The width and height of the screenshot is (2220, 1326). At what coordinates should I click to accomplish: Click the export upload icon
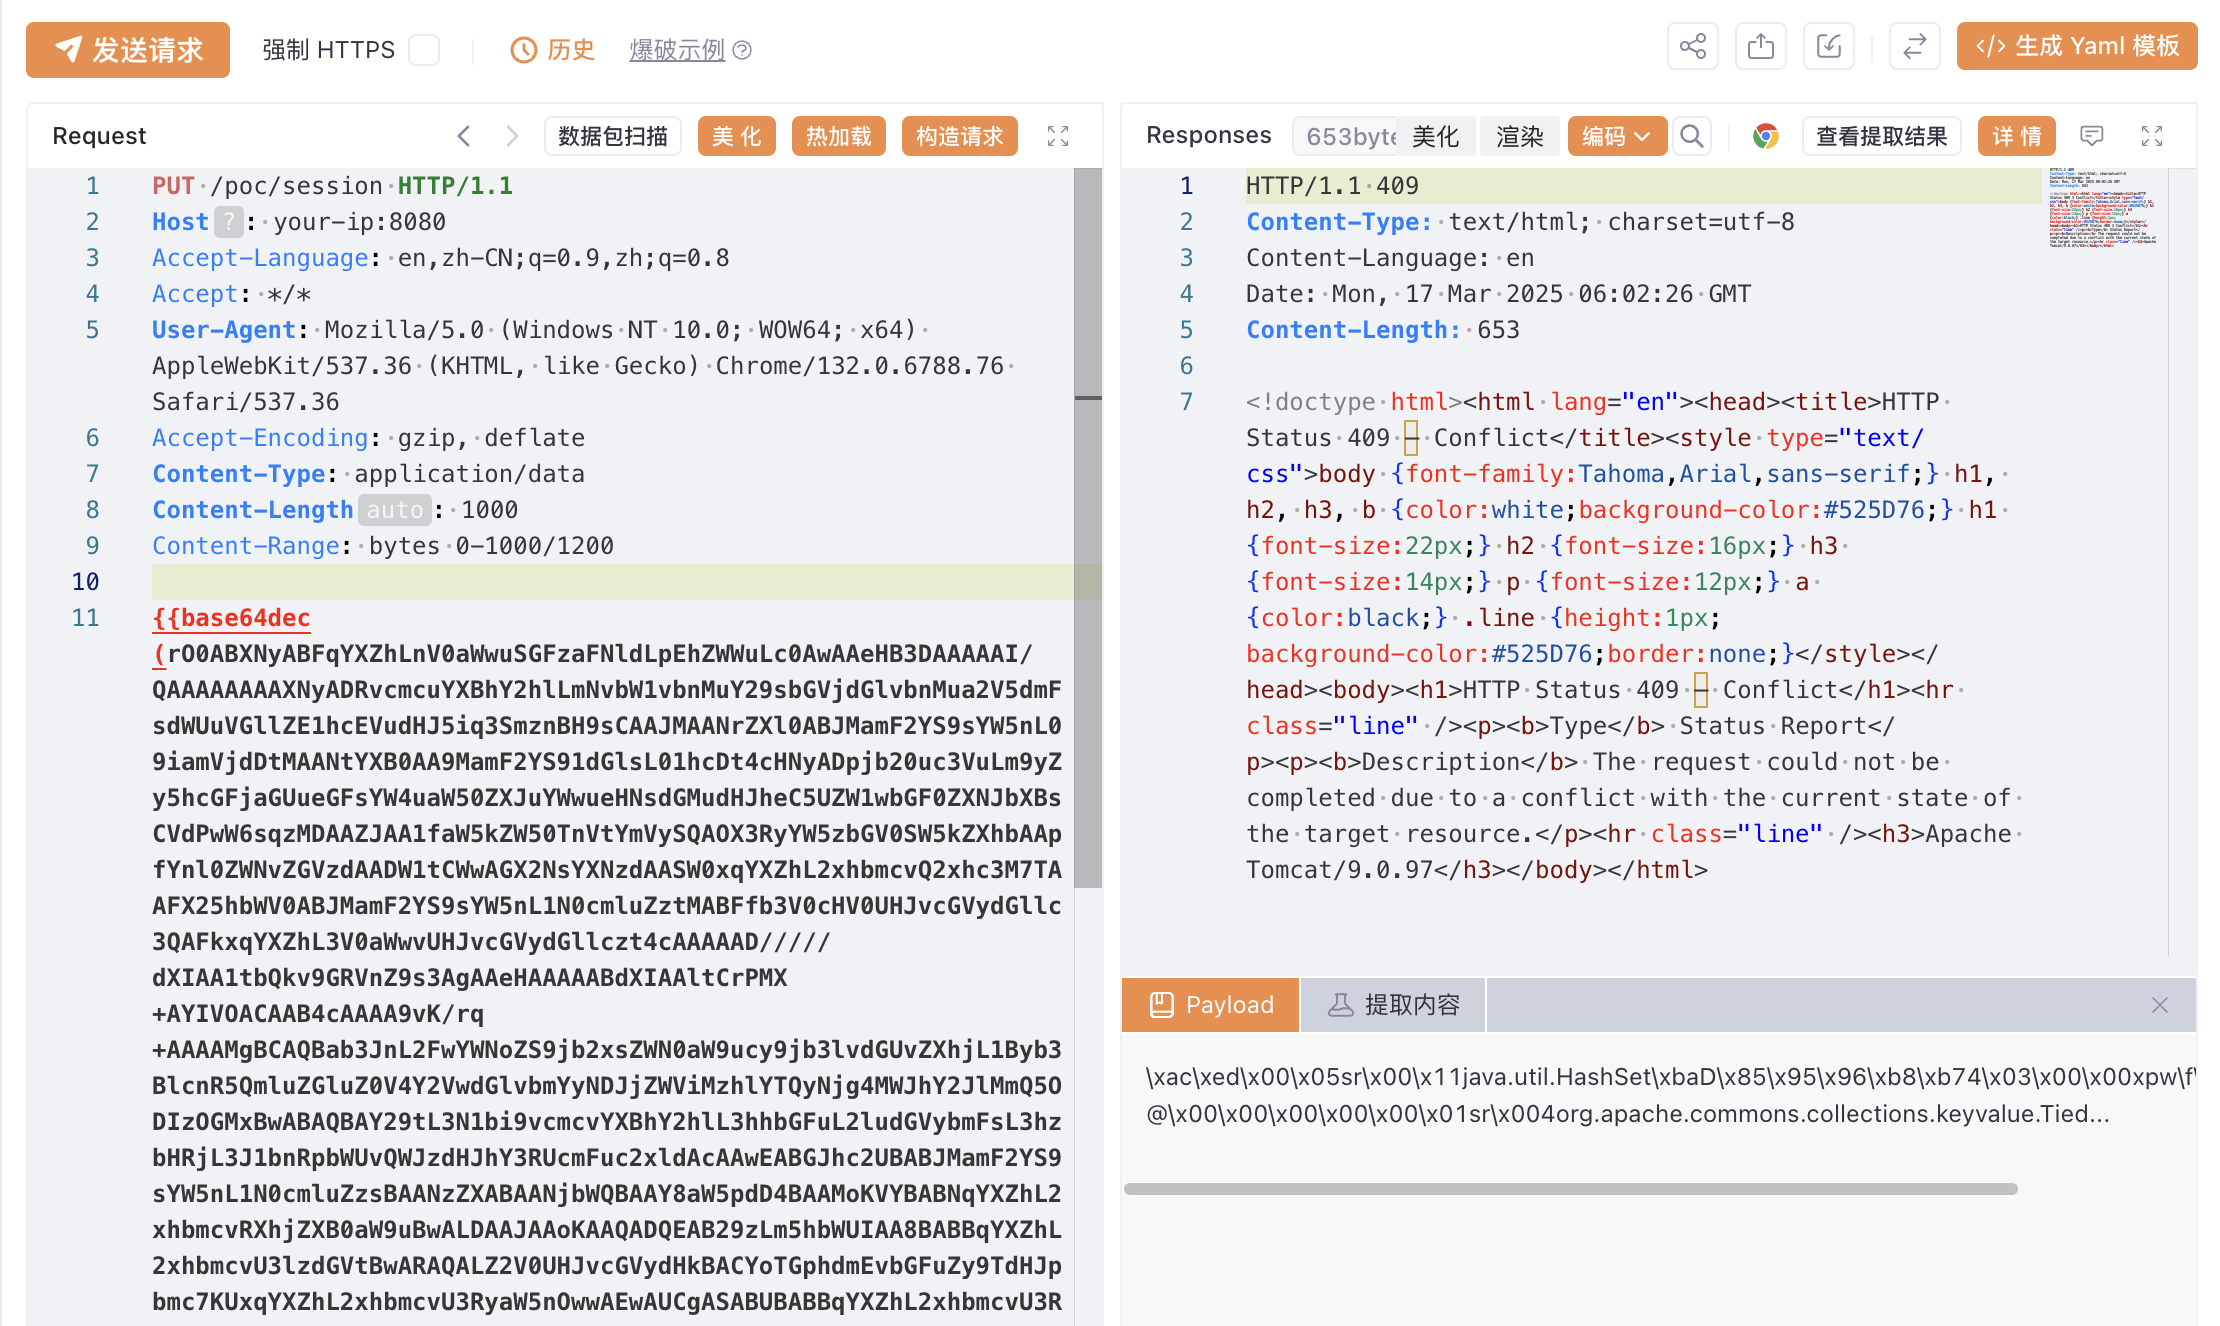(1760, 47)
